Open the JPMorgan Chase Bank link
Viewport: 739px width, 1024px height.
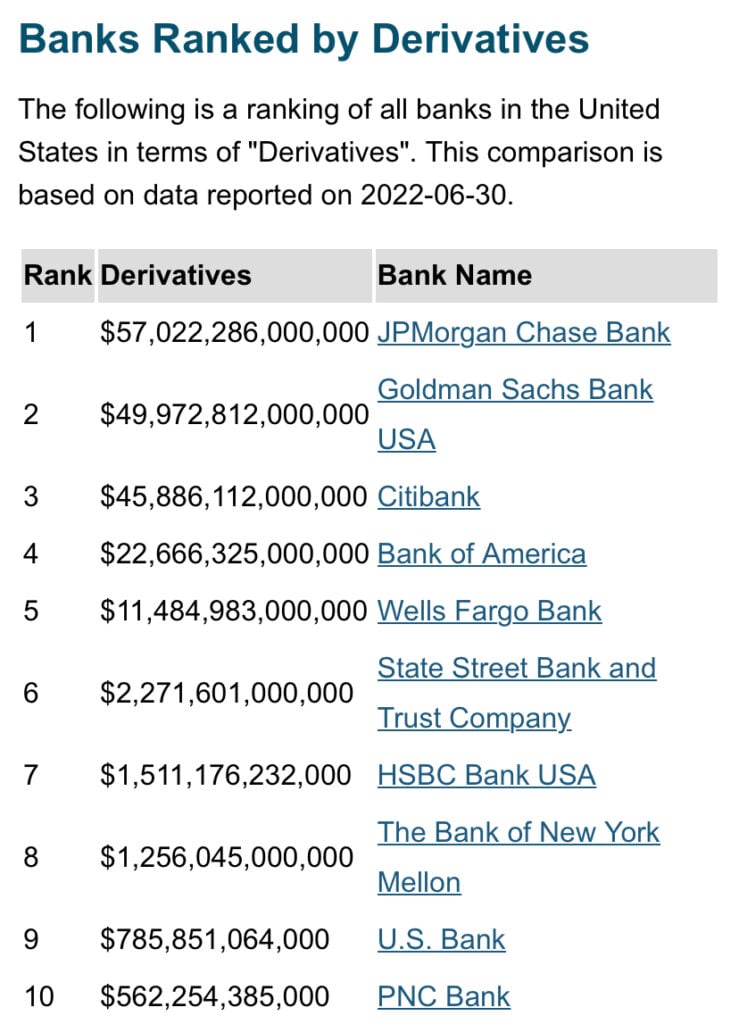pyautogui.click(x=523, y=332)
